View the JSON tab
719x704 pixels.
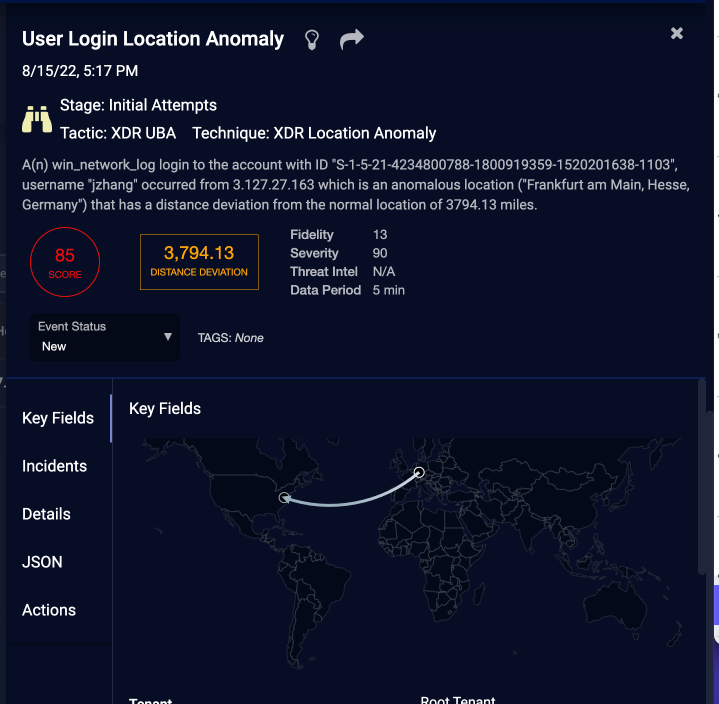pyautogui.click(x=42, y=562)
